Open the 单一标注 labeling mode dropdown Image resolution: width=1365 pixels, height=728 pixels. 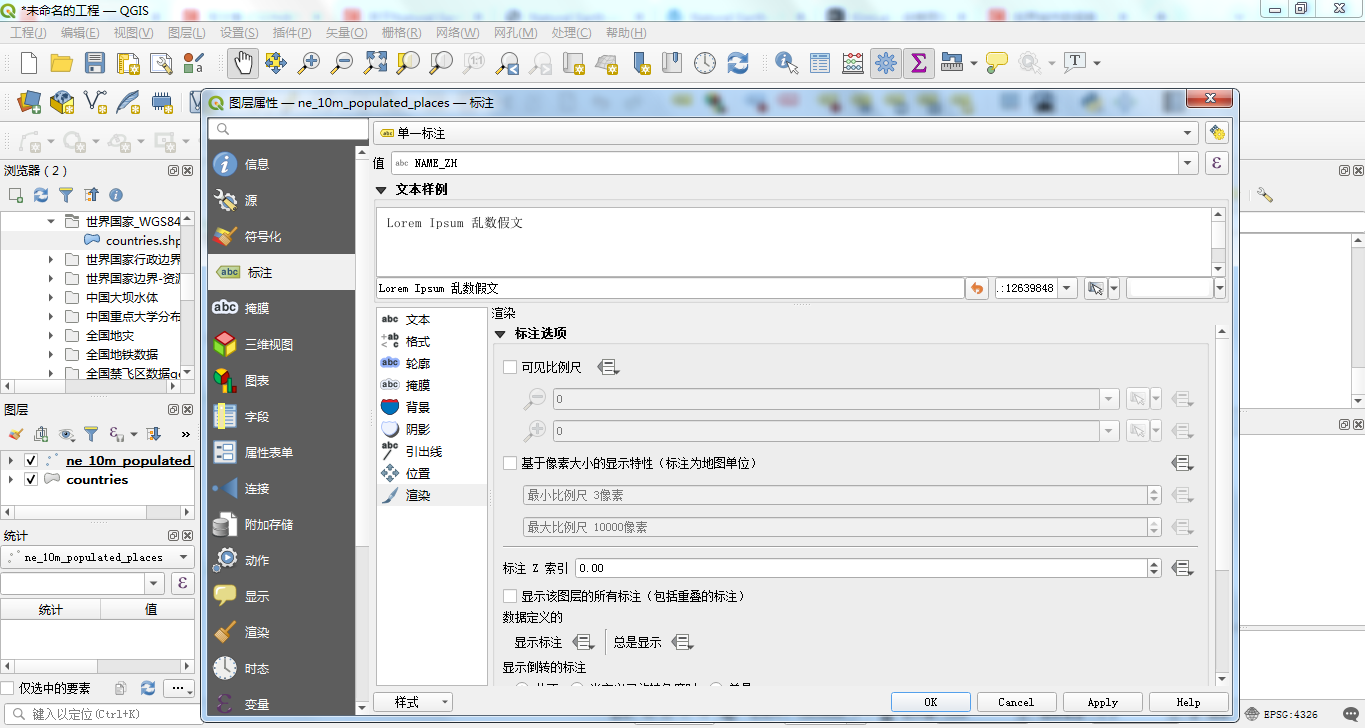click(785, 133)
